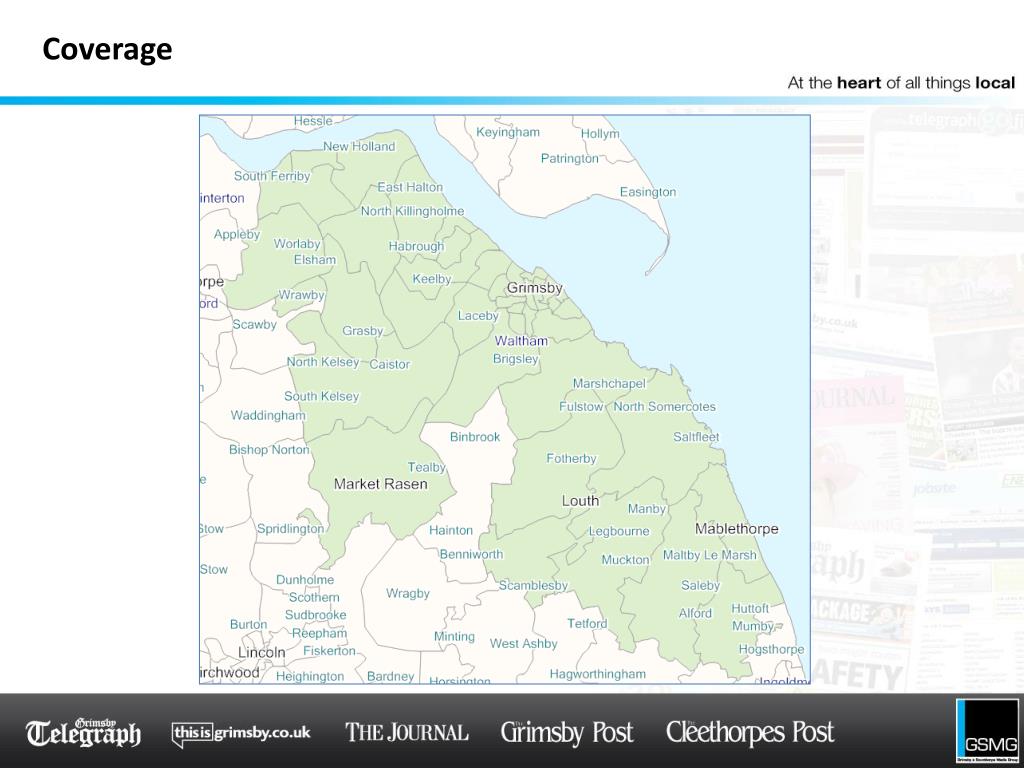Click the Grimsby Telegraph logo
Screen dimensions: 1024x768
[83, 733]
